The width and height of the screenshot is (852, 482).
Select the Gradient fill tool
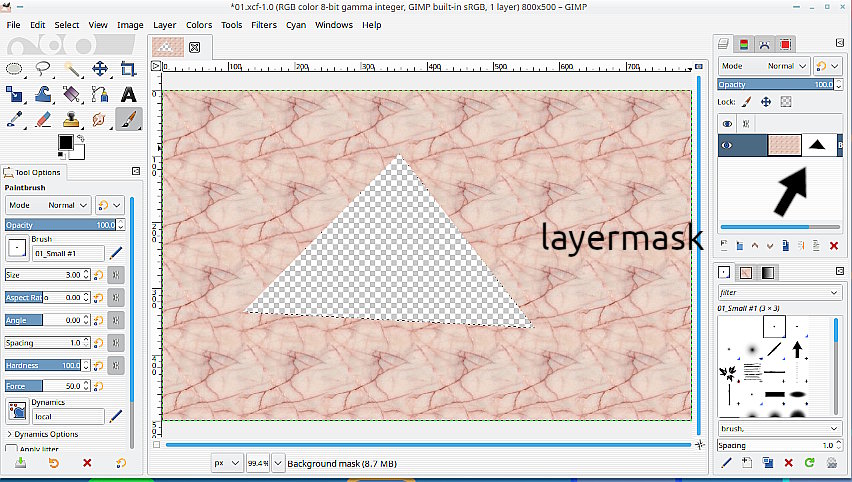click(x=72, y=95)
